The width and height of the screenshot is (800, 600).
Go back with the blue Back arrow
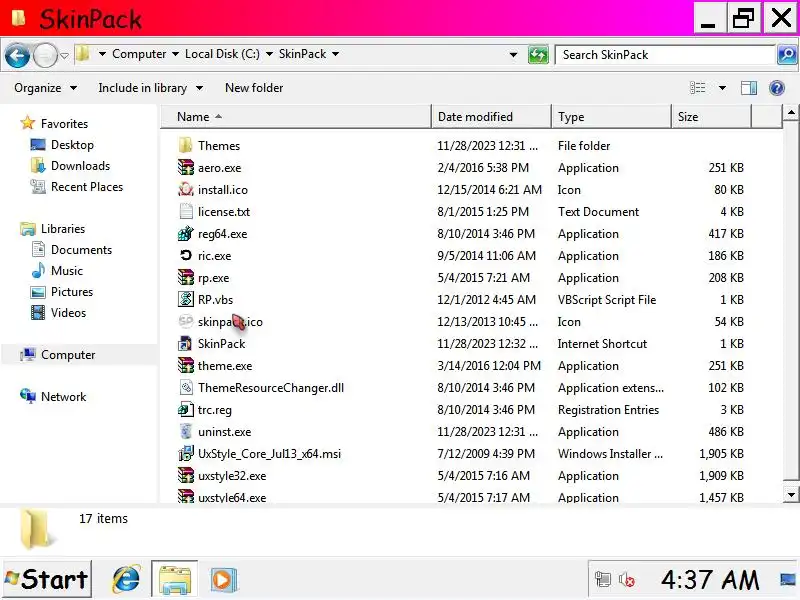pos(17,55)
